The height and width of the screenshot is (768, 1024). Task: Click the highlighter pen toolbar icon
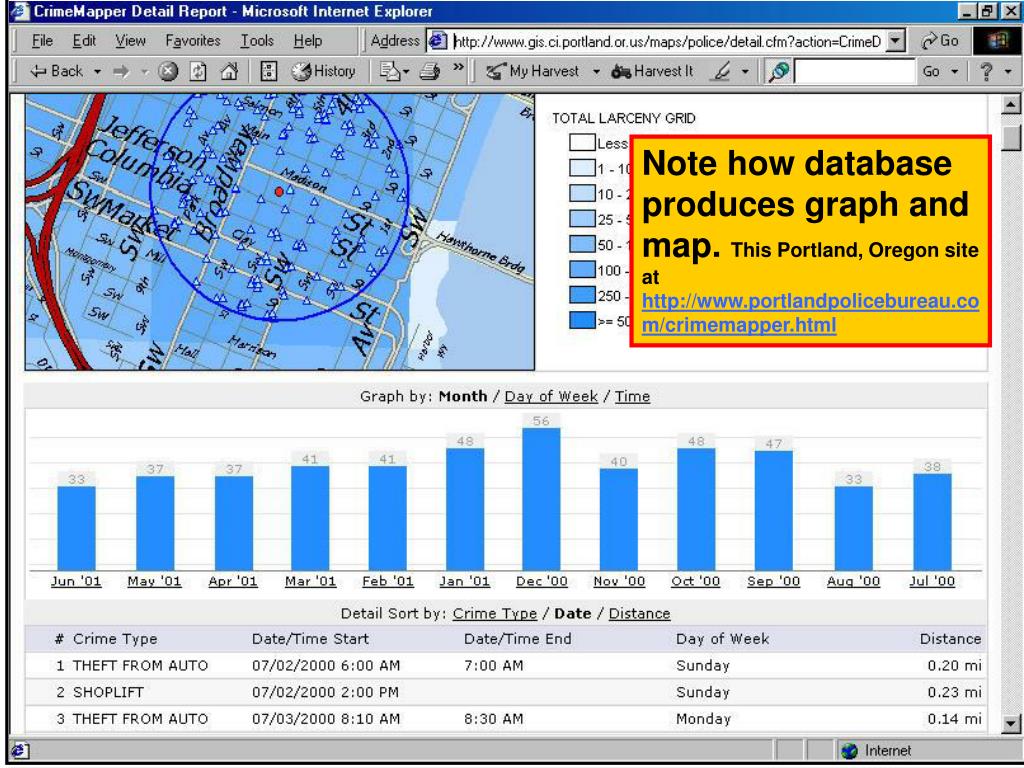721,71
